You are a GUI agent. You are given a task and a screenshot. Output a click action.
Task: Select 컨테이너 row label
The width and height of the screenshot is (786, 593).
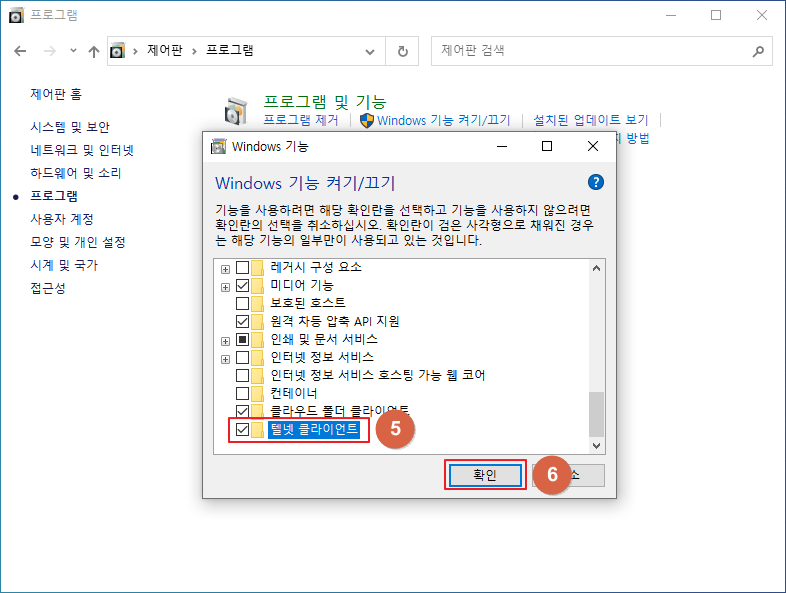click(x=294, y=393)
